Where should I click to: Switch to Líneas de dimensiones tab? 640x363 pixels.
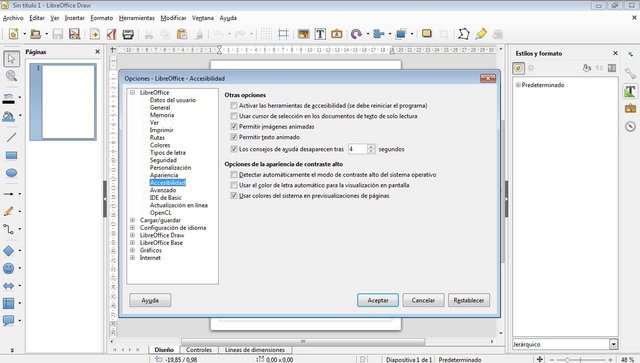255,350
